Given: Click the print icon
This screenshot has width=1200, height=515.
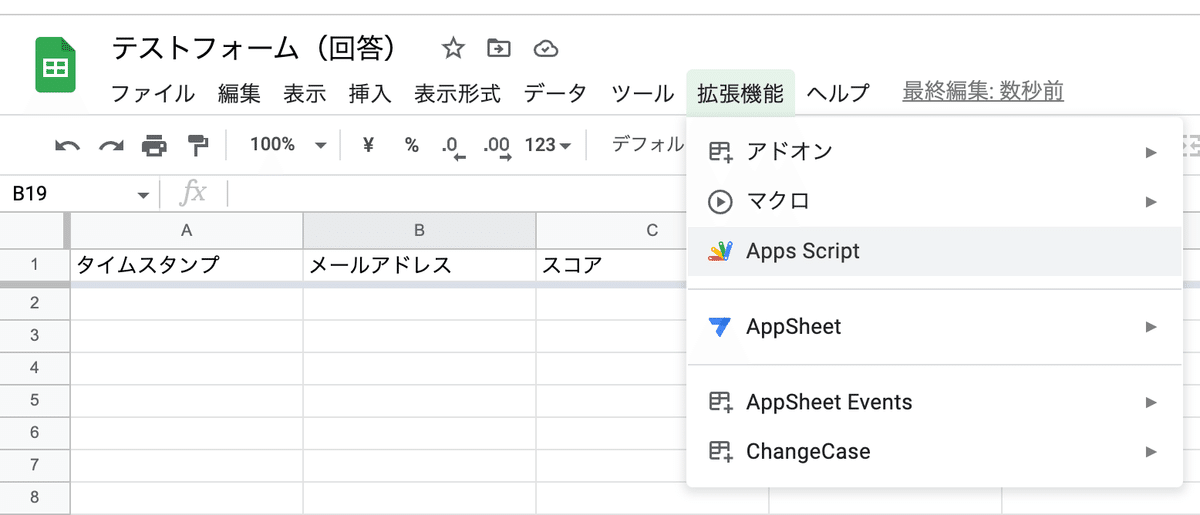Looking at the screenshot, I should (154, 146).
